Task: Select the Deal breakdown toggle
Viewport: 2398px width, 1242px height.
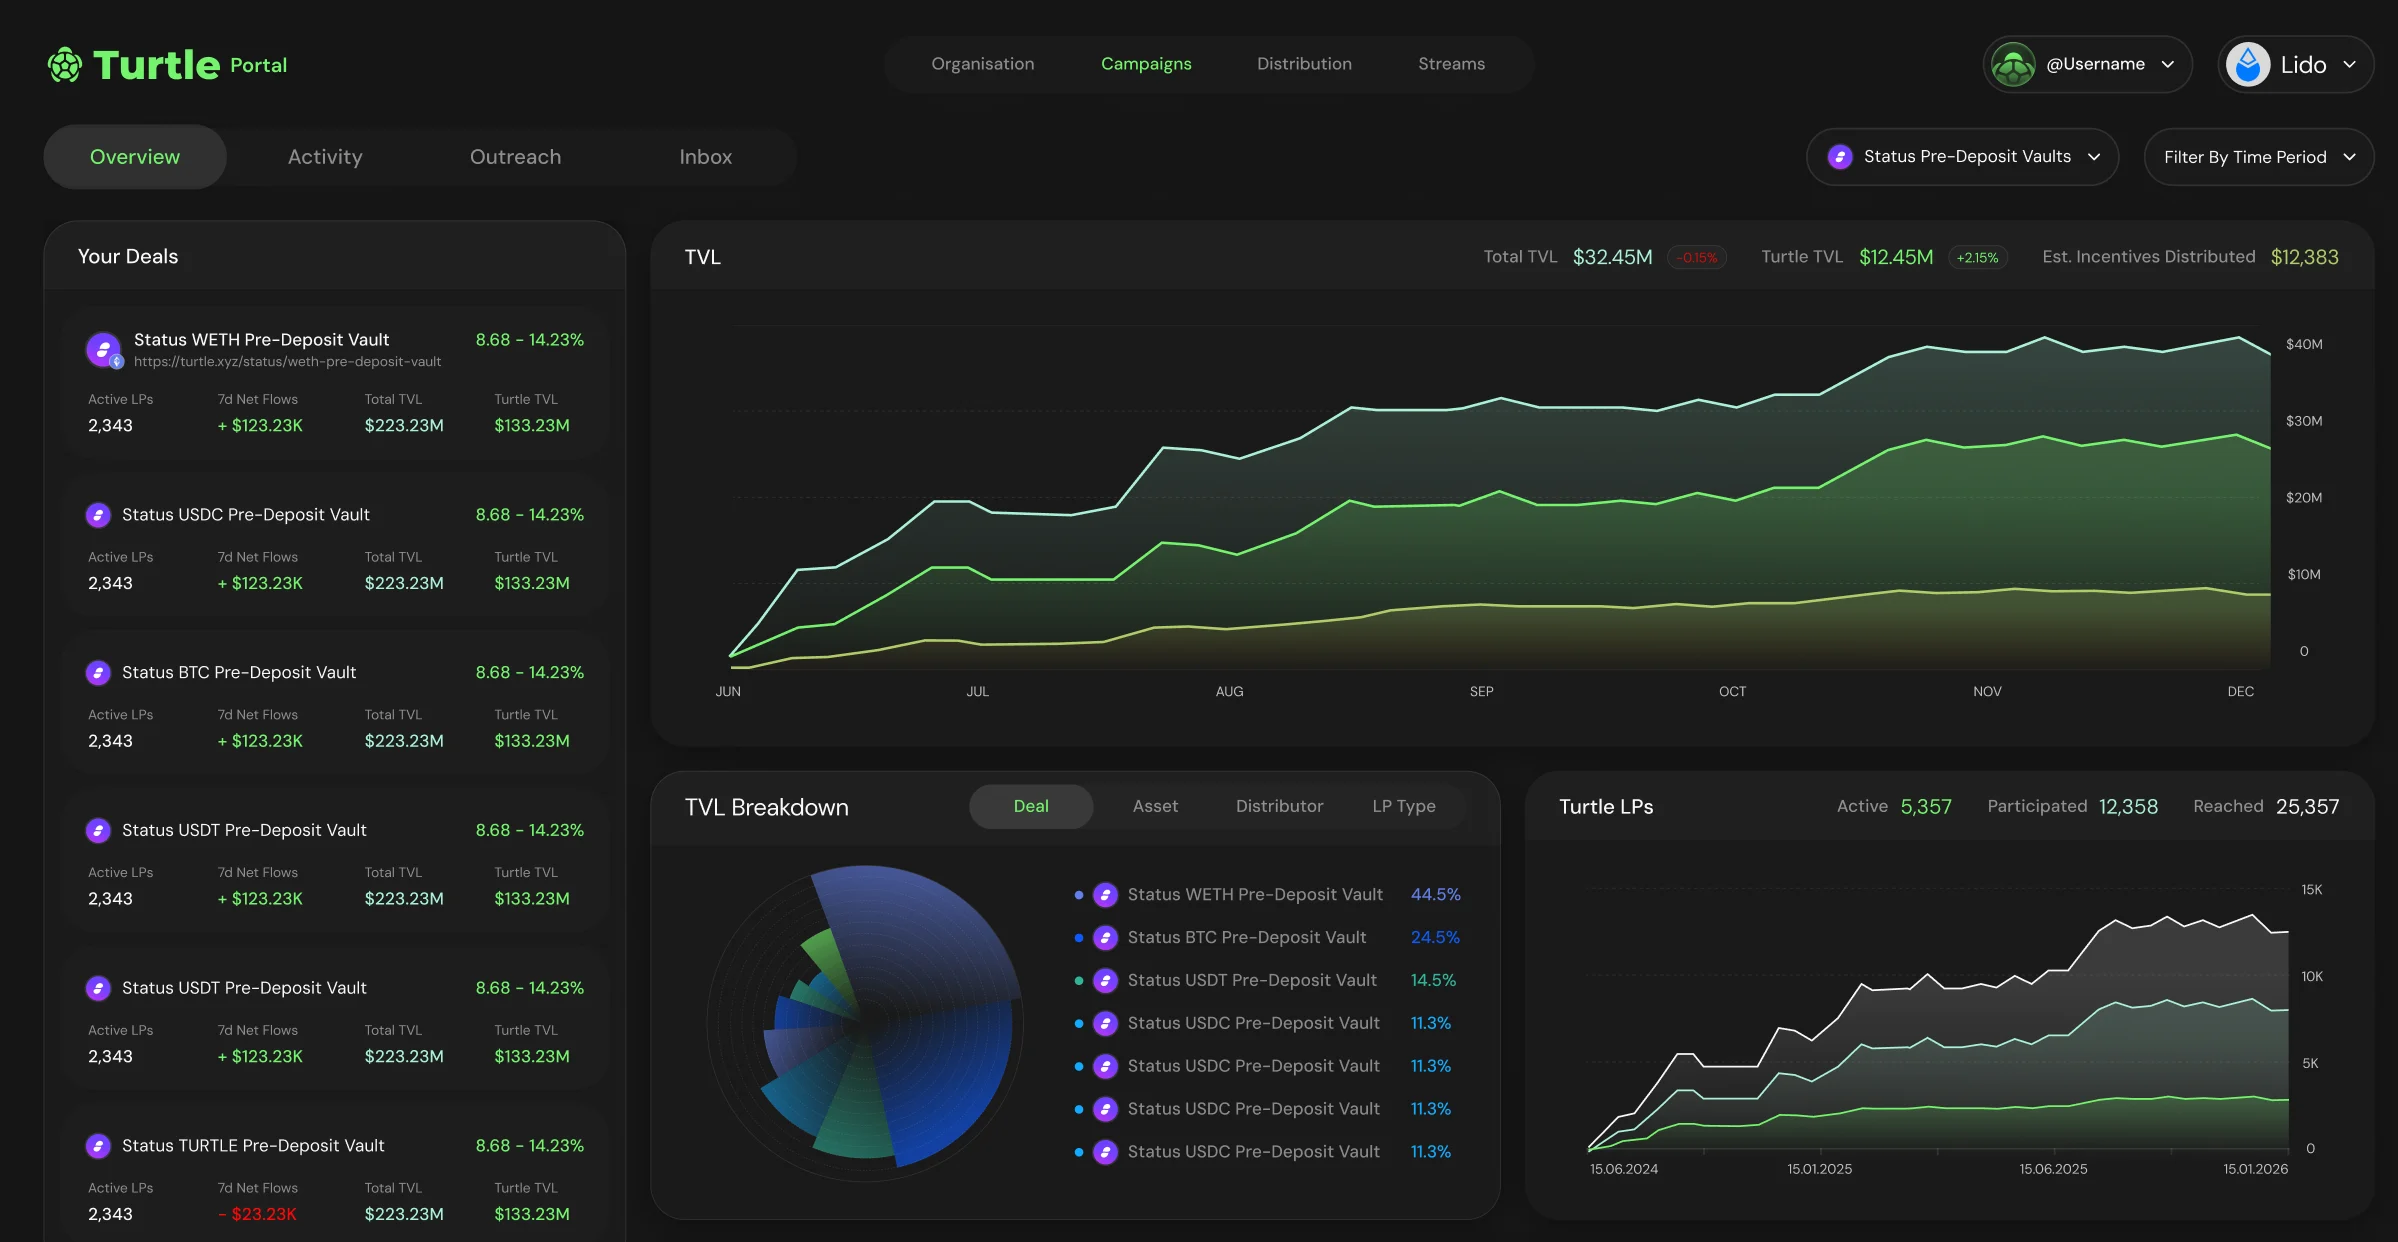Action: coord(1031,806)
